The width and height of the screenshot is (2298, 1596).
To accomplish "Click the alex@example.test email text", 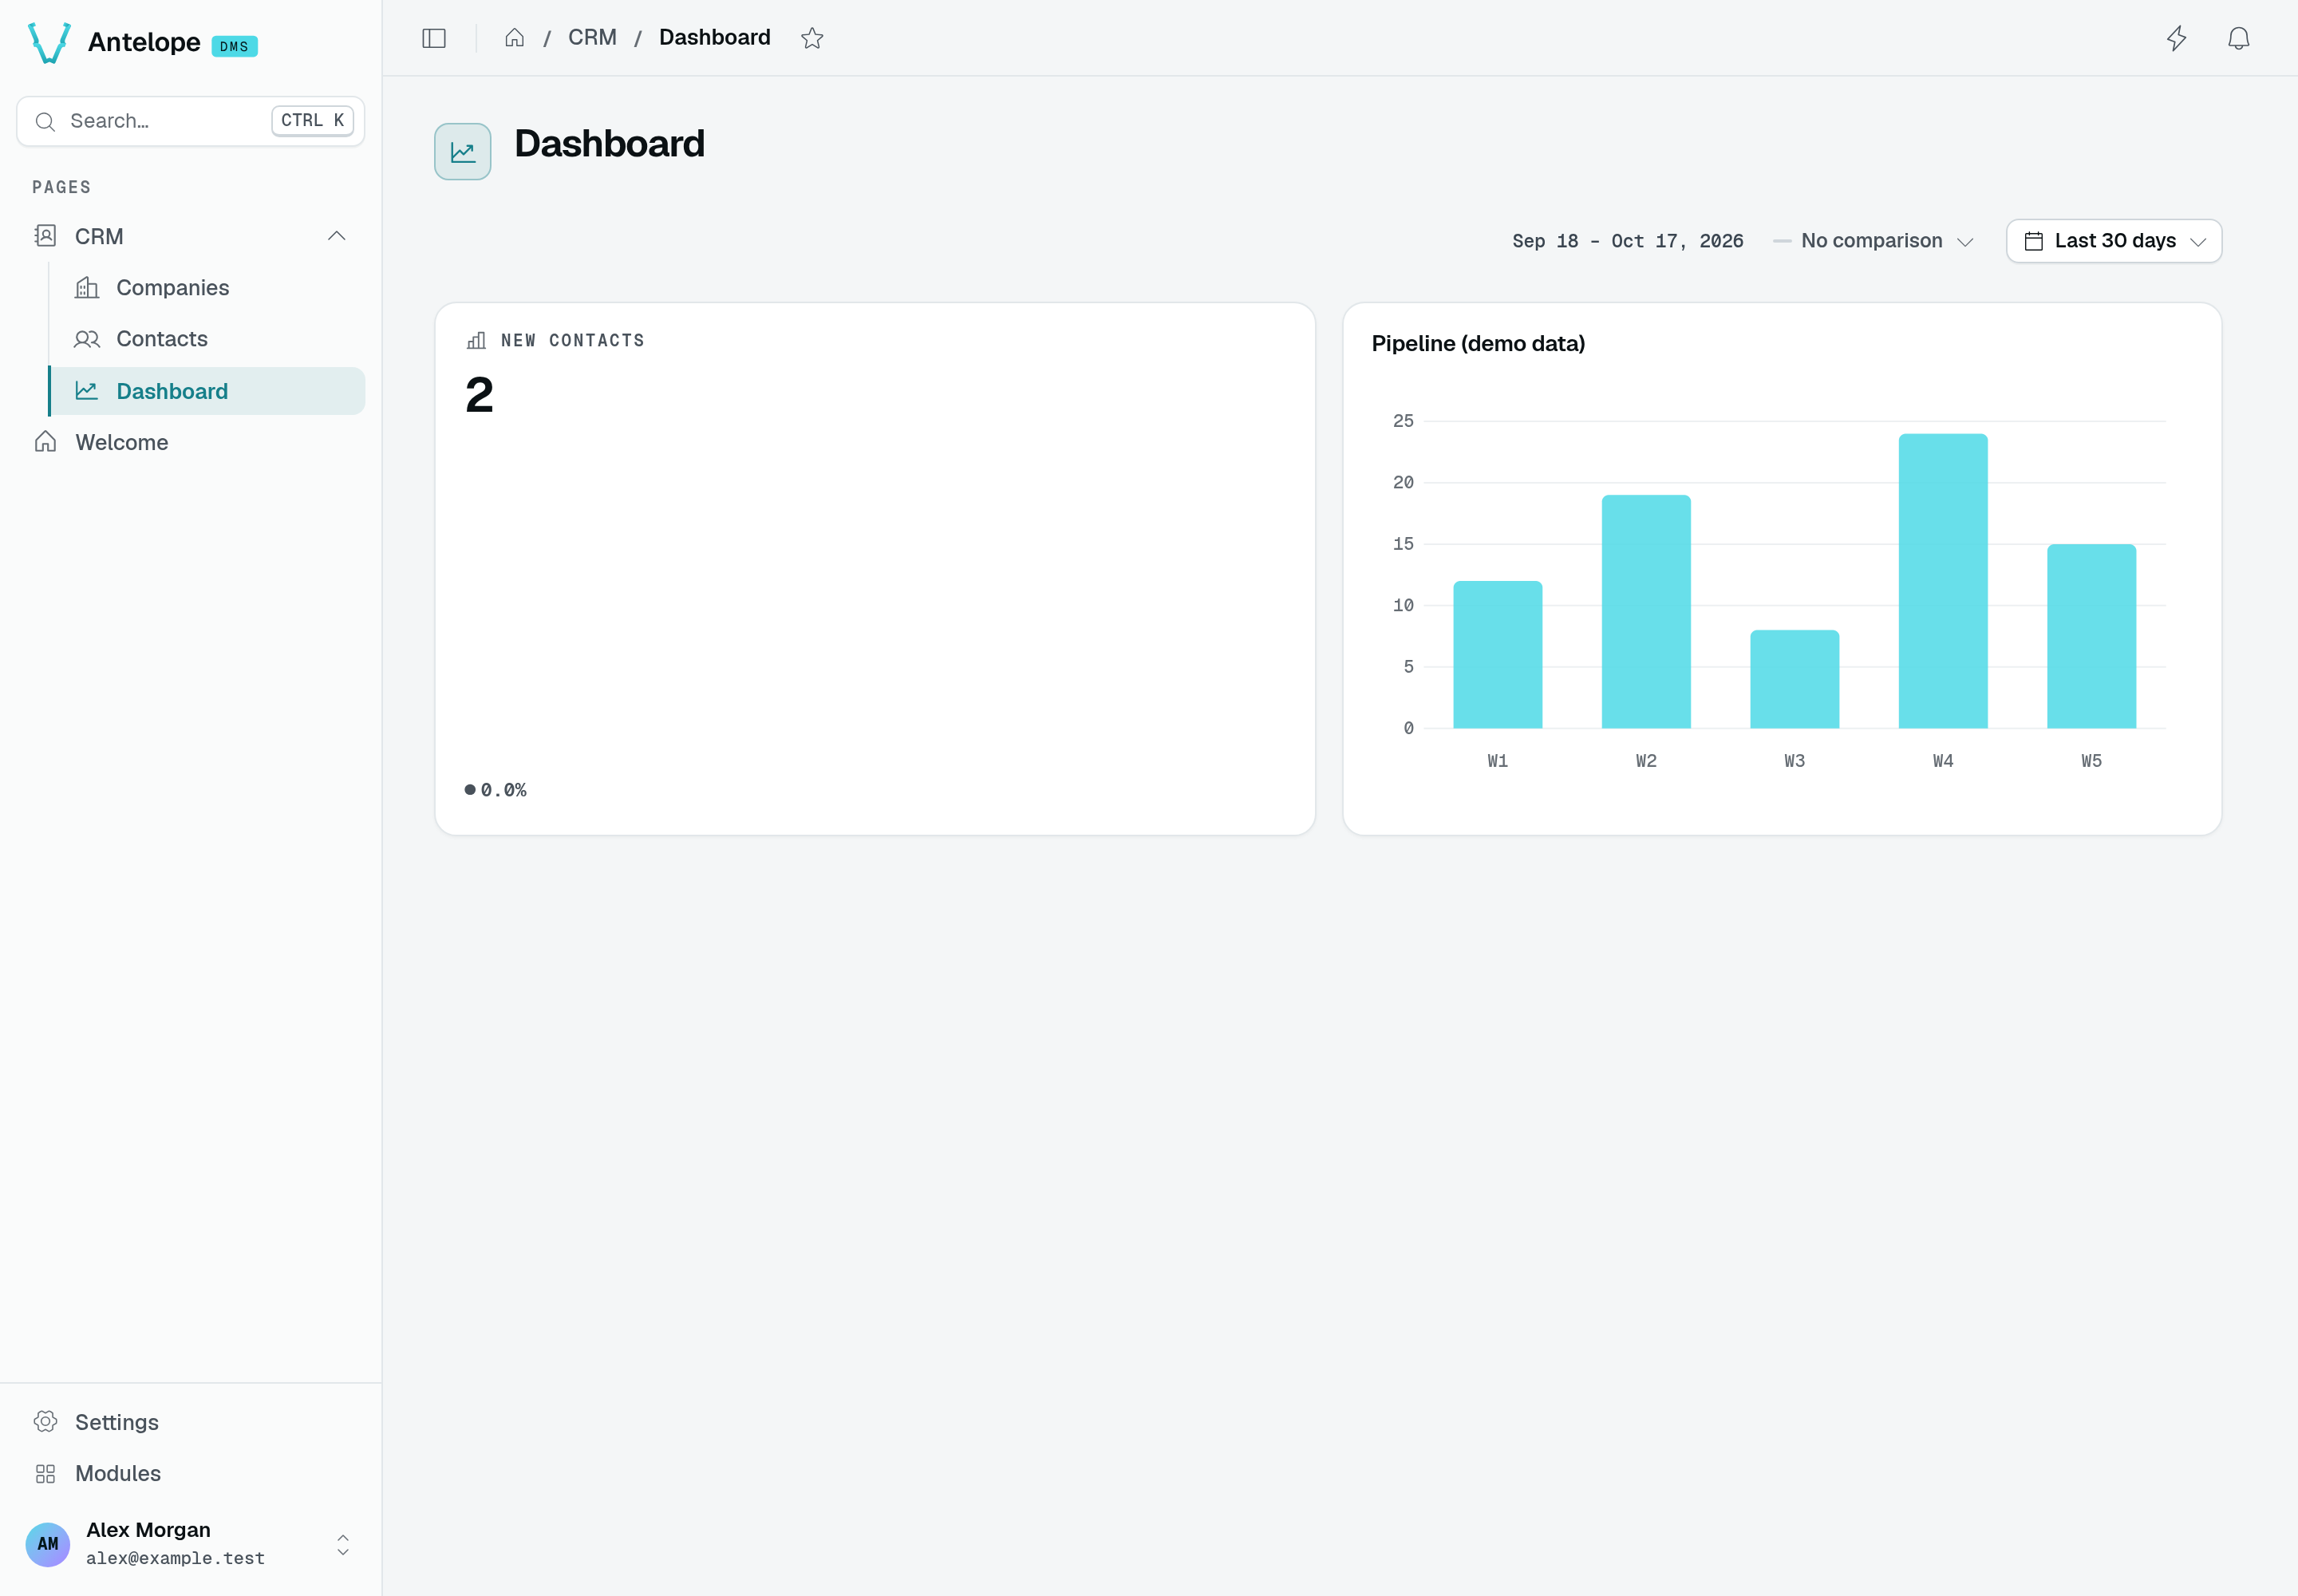I will point(175,1558).
